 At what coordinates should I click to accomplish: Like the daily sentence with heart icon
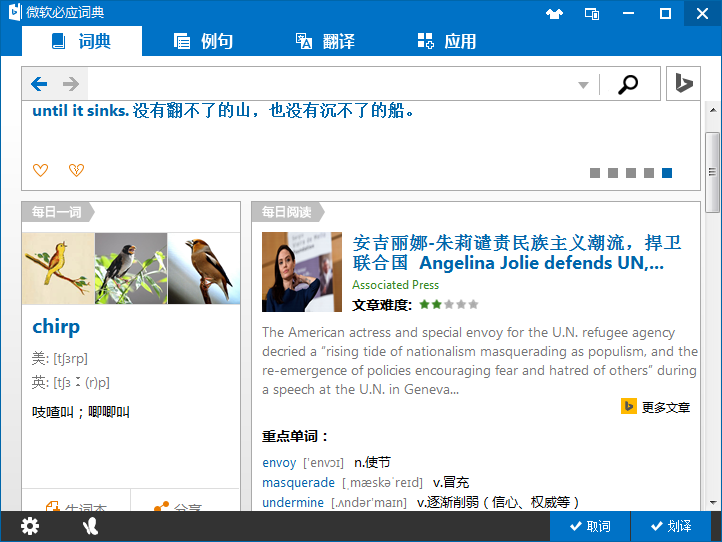tap(41, 170)
